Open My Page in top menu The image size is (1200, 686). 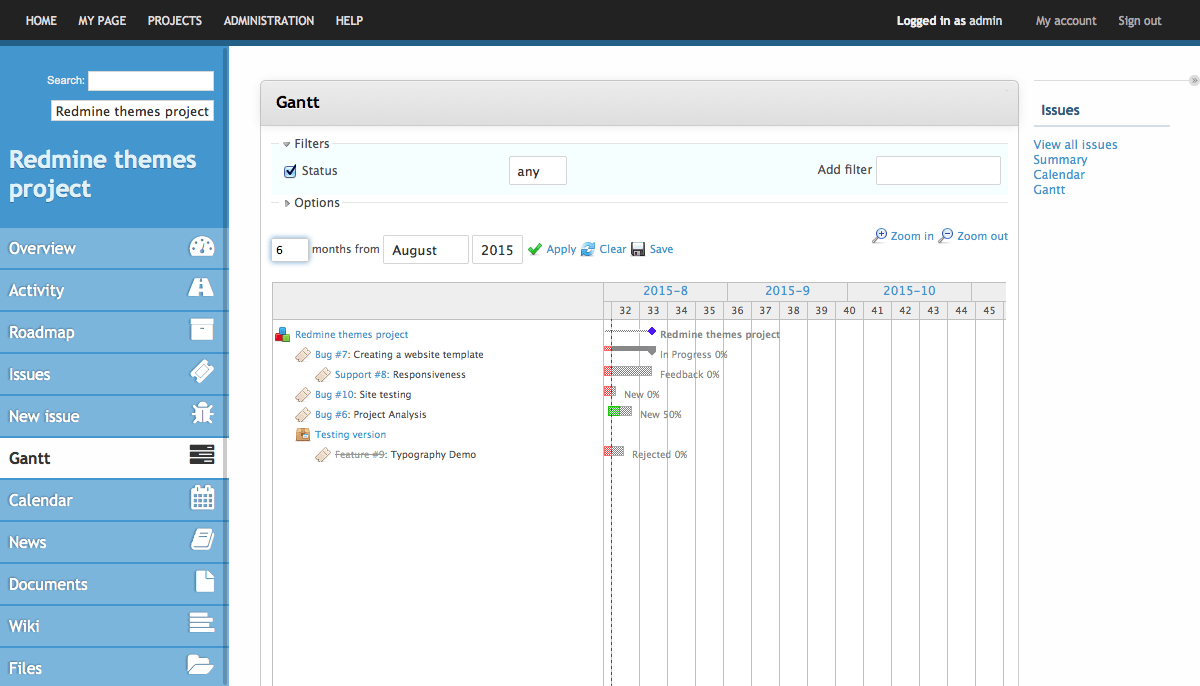point(102,20)
